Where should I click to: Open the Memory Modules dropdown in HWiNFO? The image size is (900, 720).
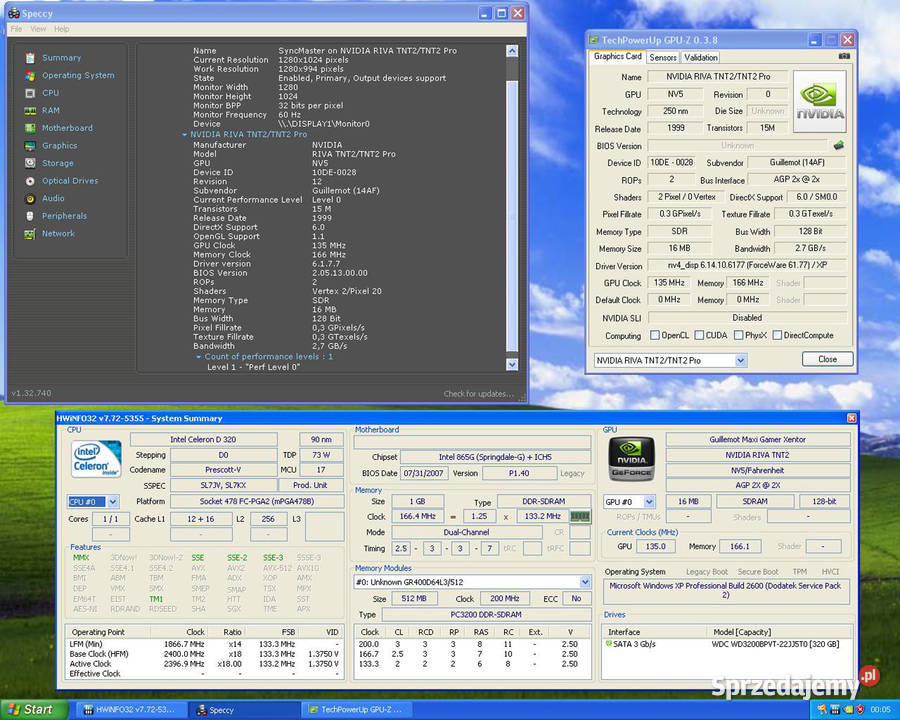tap(585, 582)
